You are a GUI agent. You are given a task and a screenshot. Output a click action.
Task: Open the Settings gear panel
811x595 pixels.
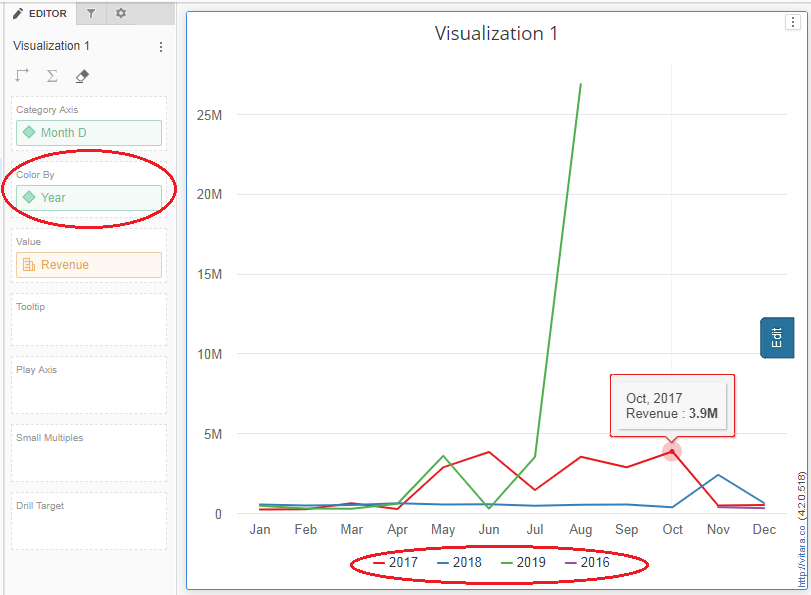coord(118,13)
